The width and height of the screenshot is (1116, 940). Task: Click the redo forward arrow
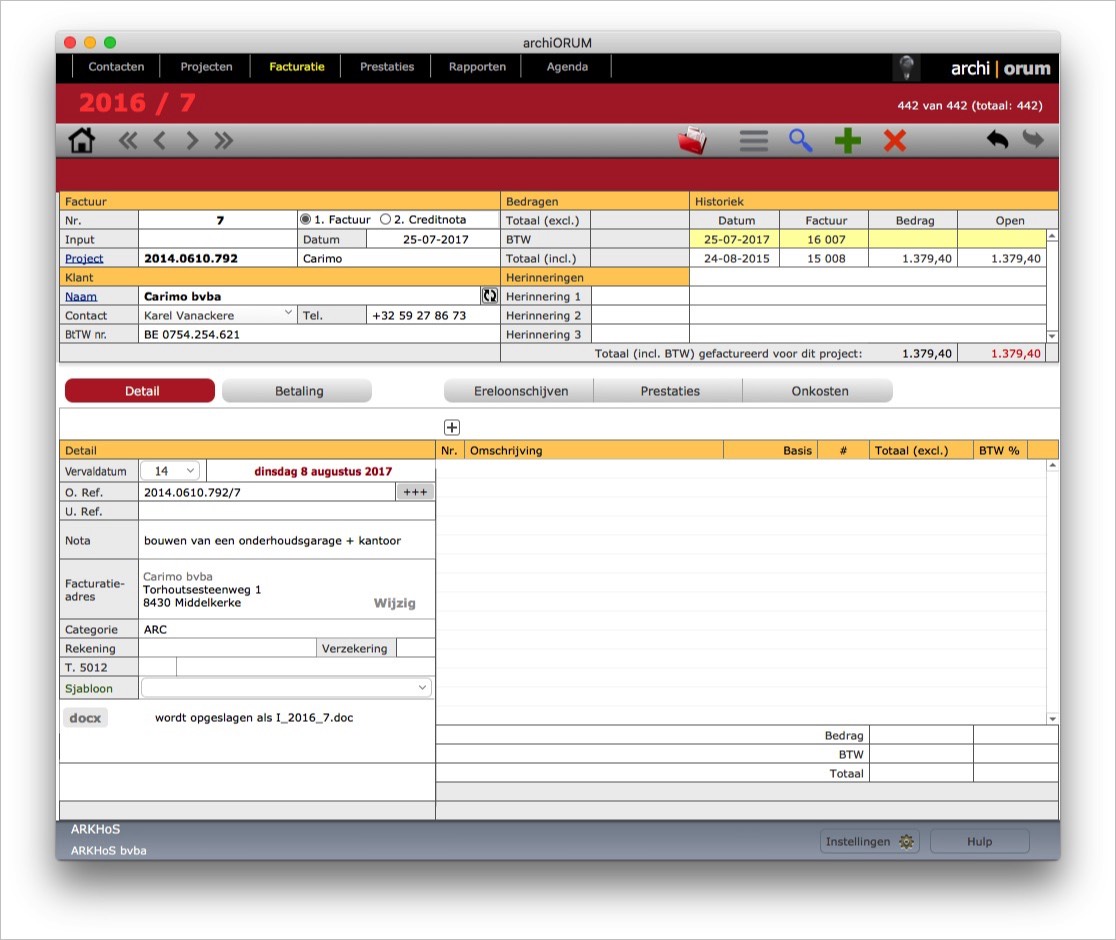click(1033, 139)
